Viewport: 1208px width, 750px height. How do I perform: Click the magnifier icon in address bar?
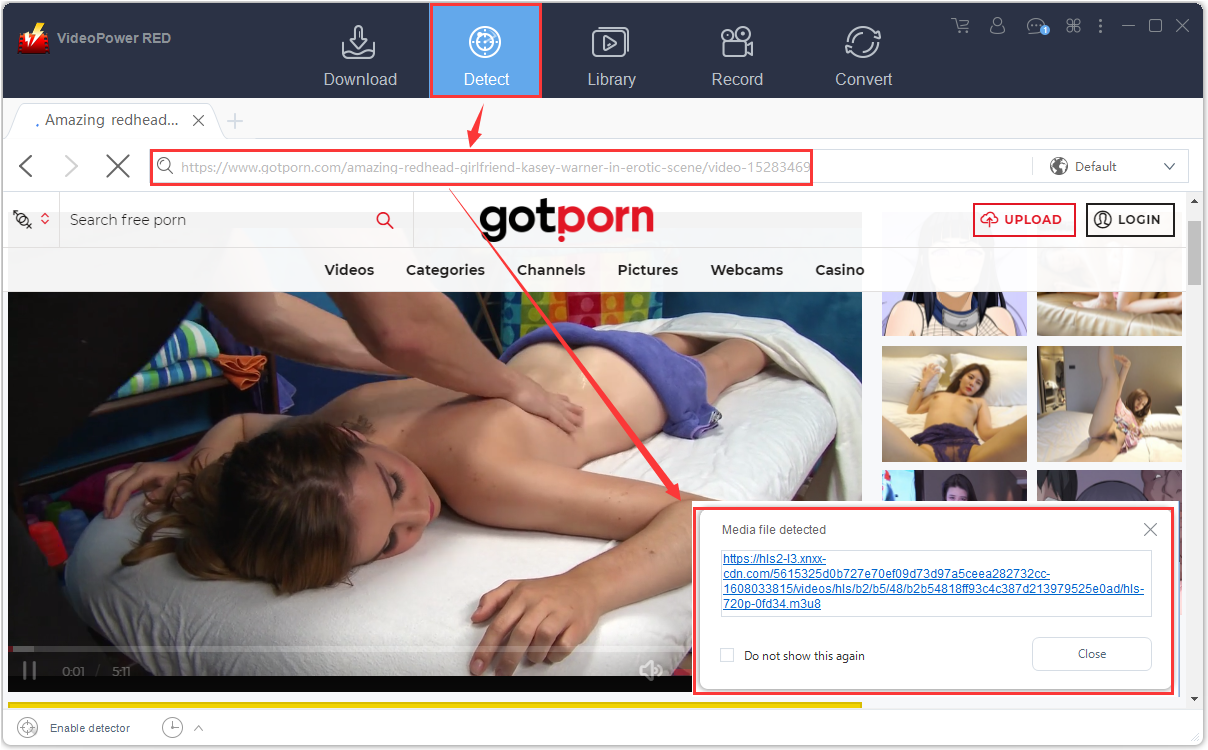(x=165, y=167)
